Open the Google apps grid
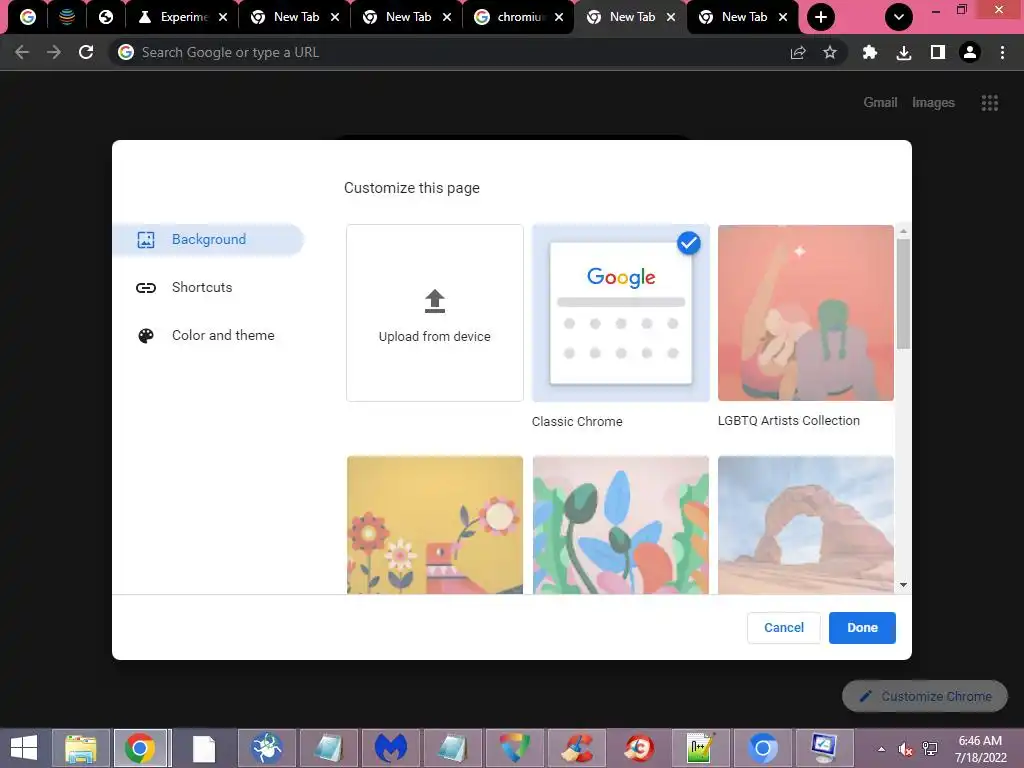 pyautogui.click(x=989, y=103)
